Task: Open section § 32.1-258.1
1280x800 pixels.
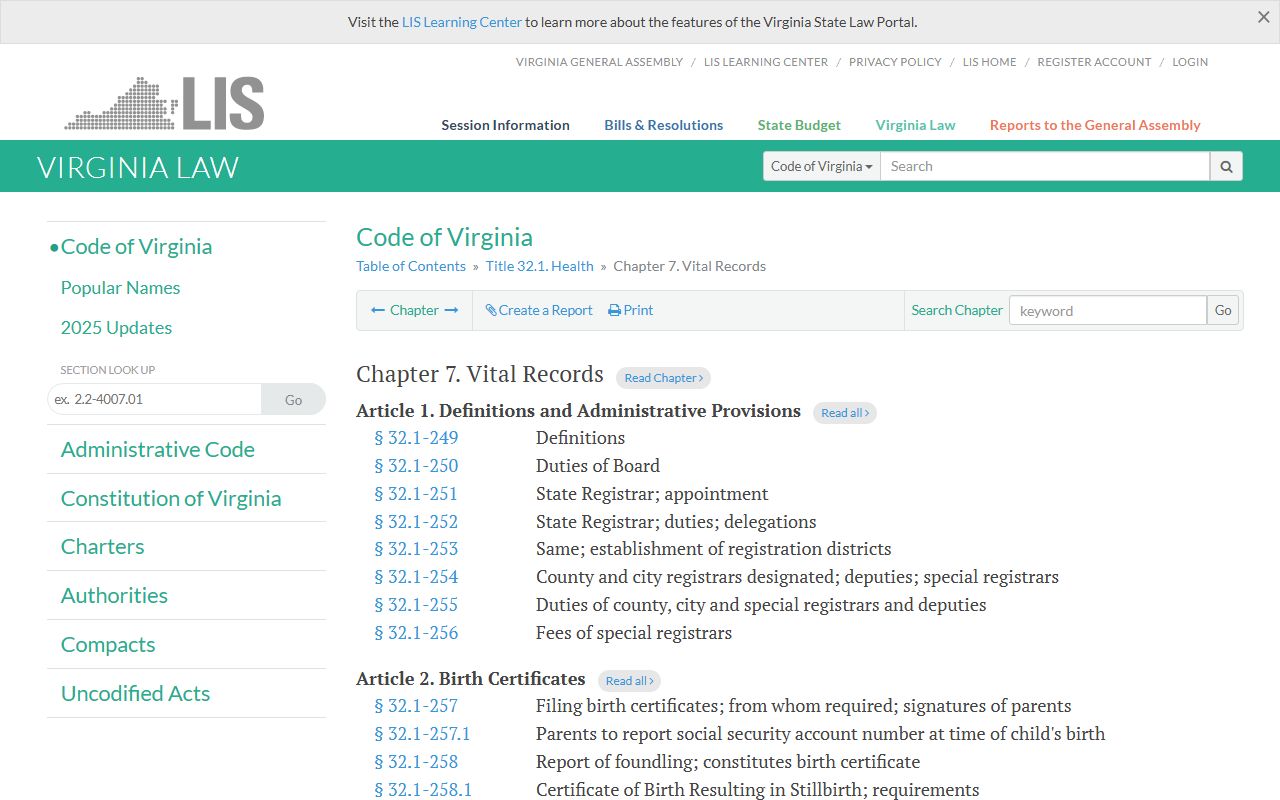Action: coord(423,790)
